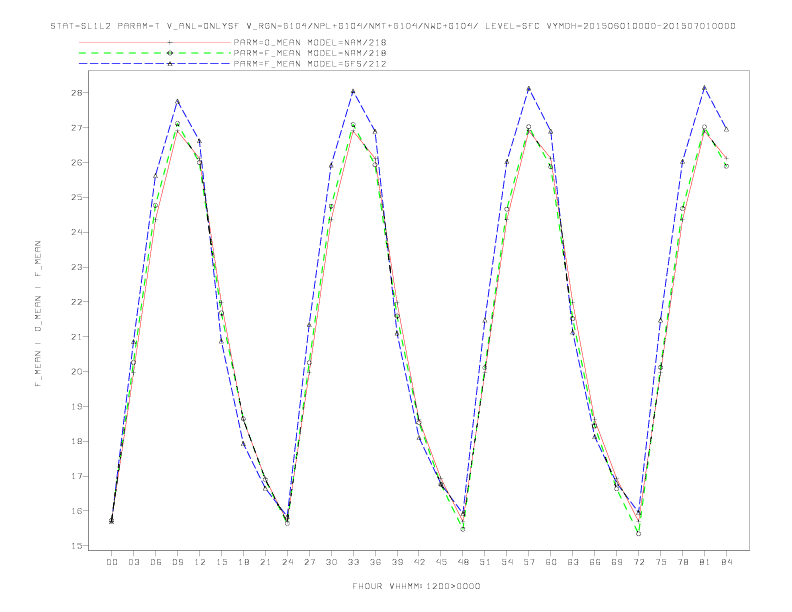The width and height of the screenshot is (792, 612).
Task: Click x-axis forecast hour label 06
Action: click(x=156, y=562)
